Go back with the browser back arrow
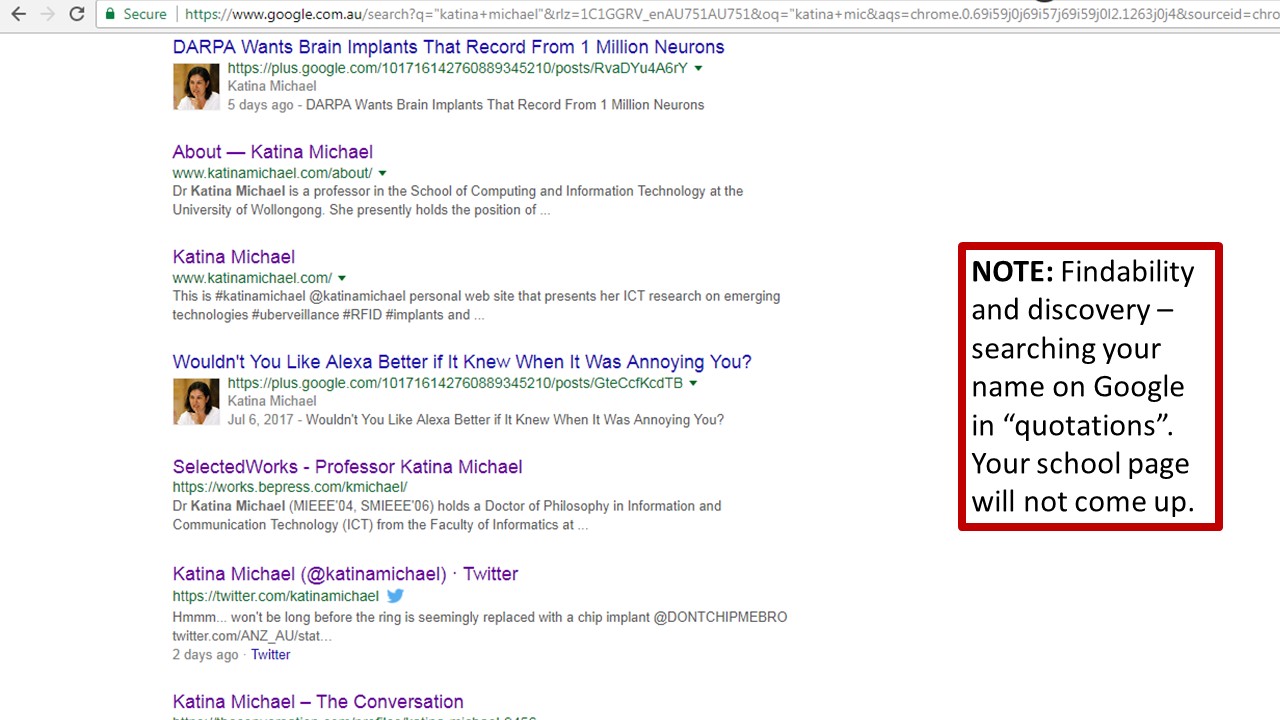 point(18,14)
